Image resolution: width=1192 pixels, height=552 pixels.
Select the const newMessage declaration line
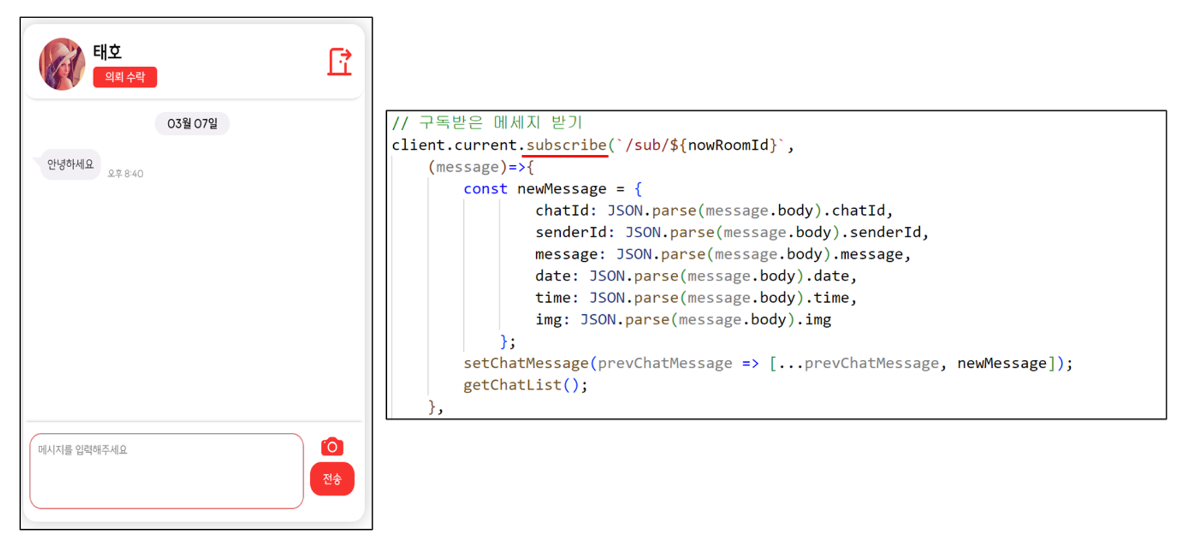[553, 189]
